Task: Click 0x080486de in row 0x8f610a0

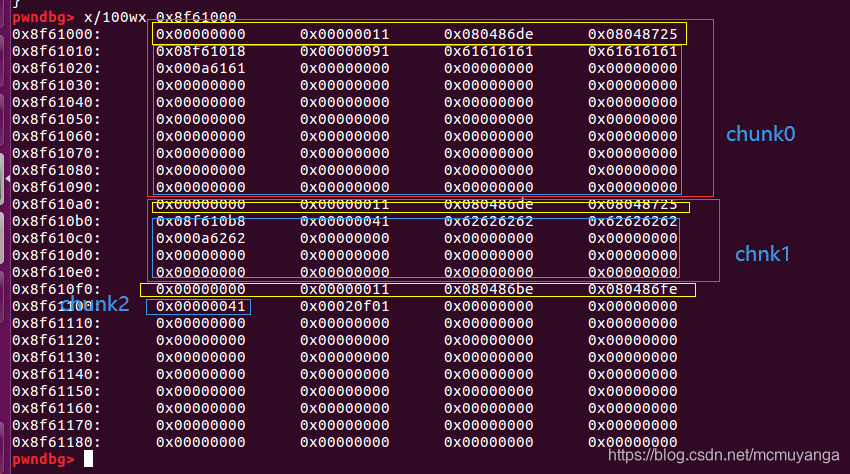Action: (488, 204)
